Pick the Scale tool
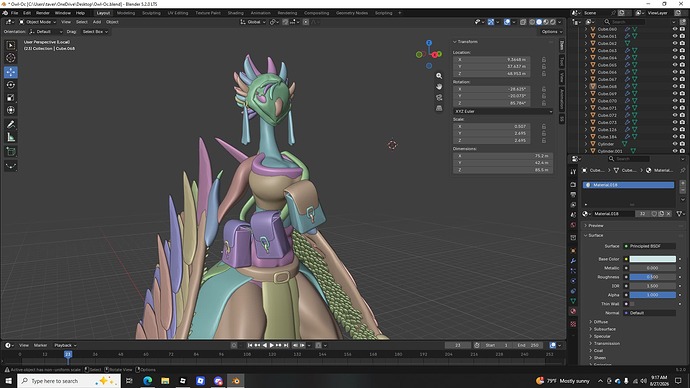The height and width of the screenshot is (388, 690). 11,98
